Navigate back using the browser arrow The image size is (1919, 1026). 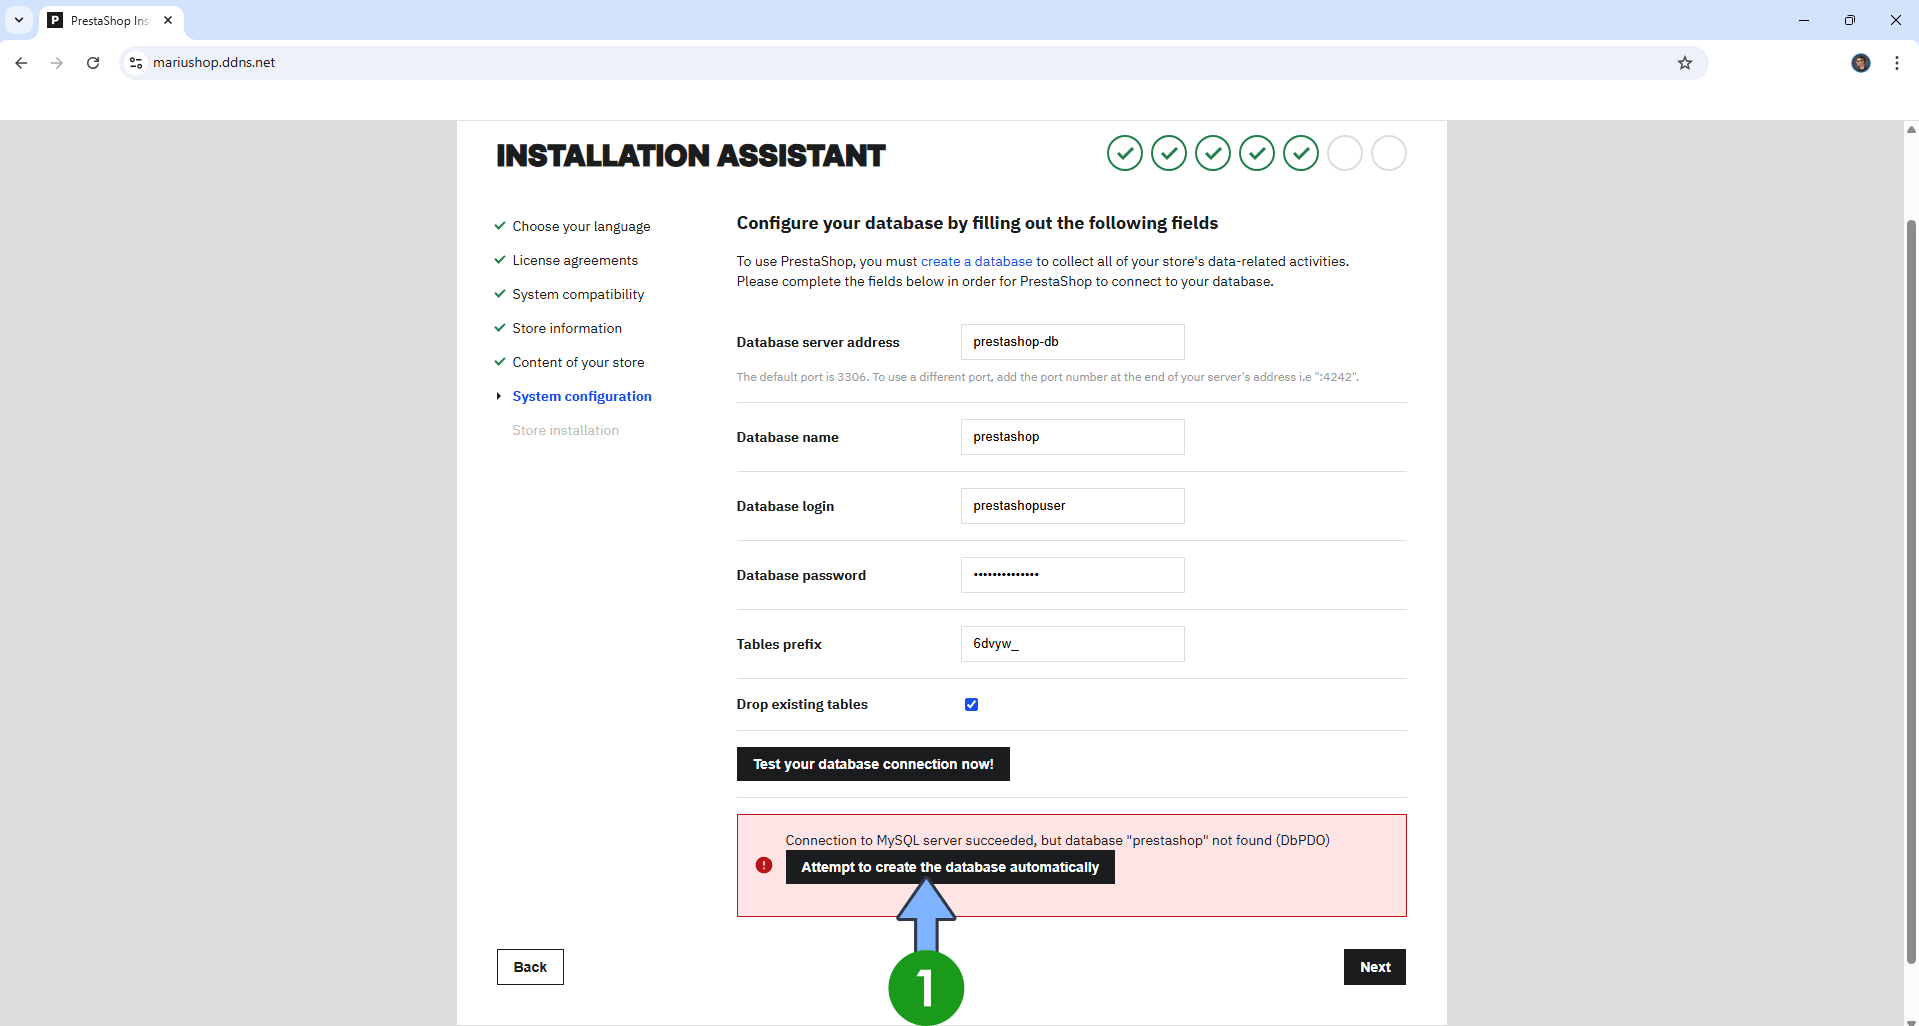pyautogui.click(x=20, y=62)
